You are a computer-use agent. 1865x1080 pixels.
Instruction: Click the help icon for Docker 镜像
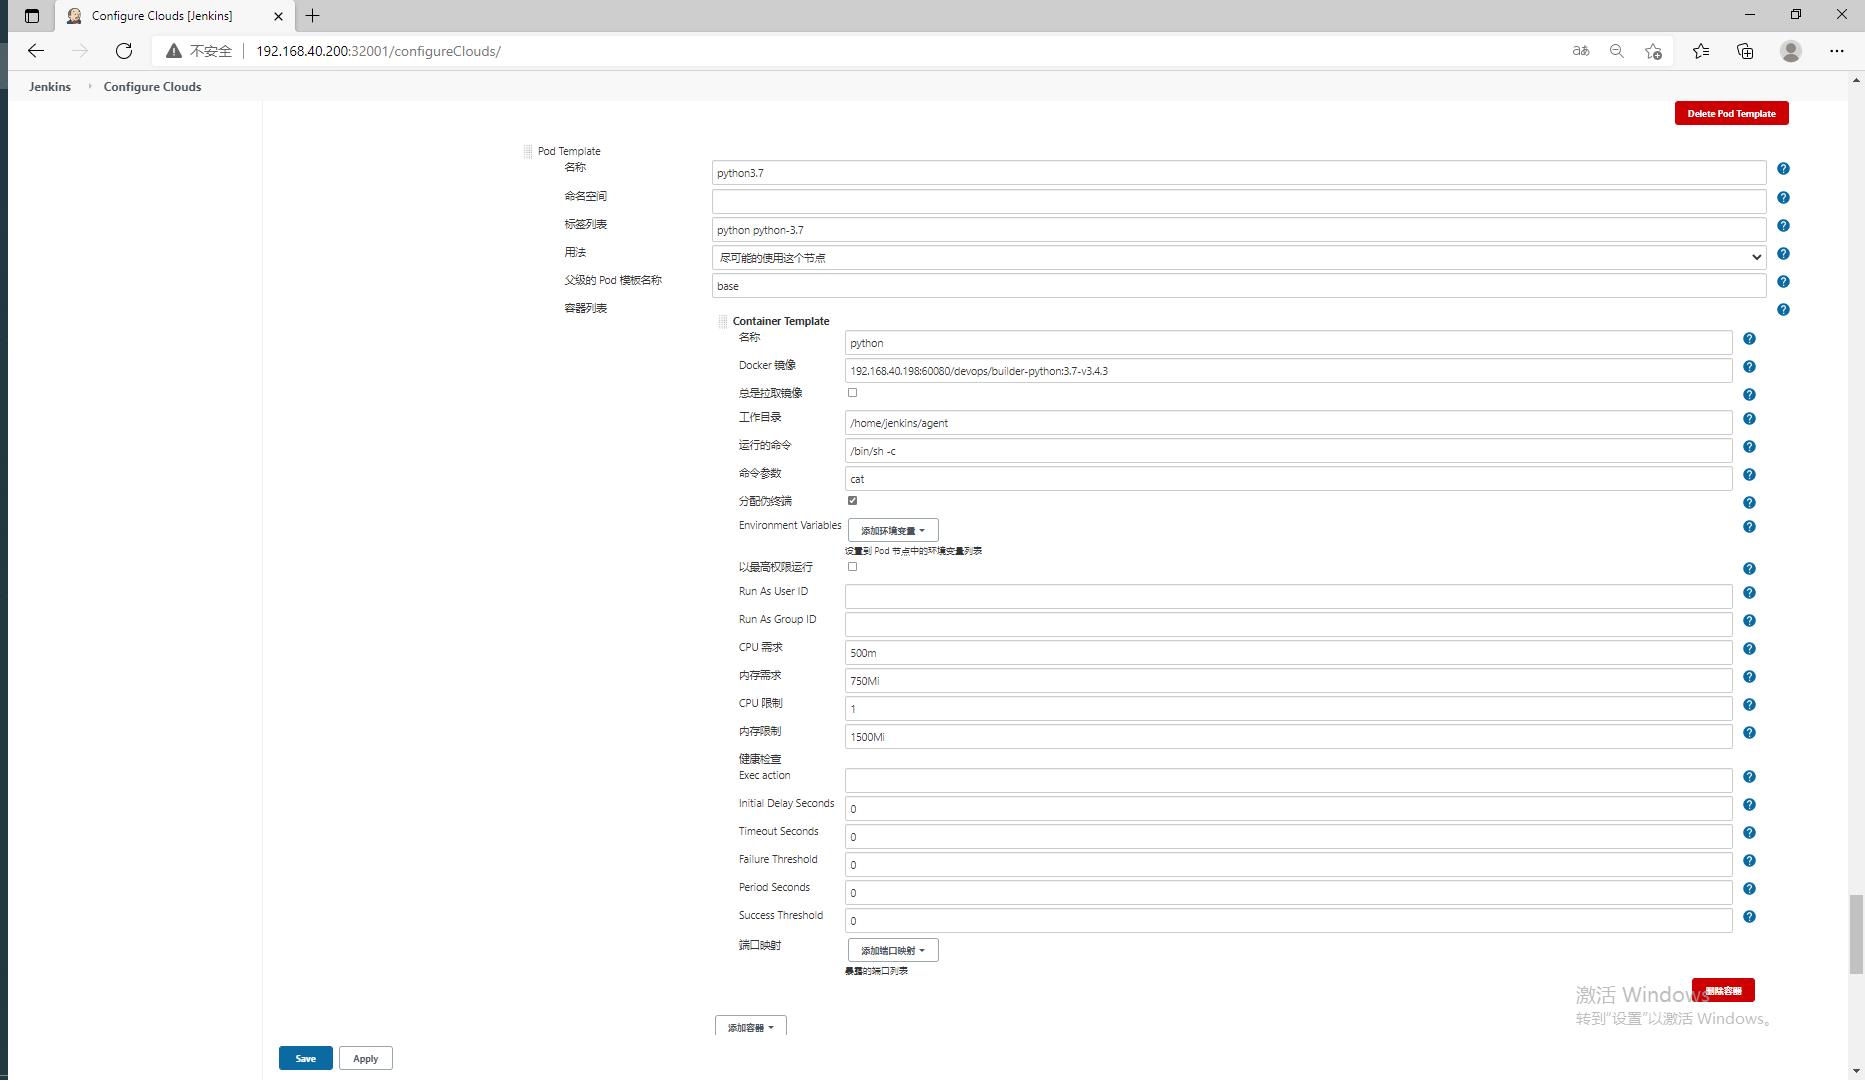pos(1749,367)
